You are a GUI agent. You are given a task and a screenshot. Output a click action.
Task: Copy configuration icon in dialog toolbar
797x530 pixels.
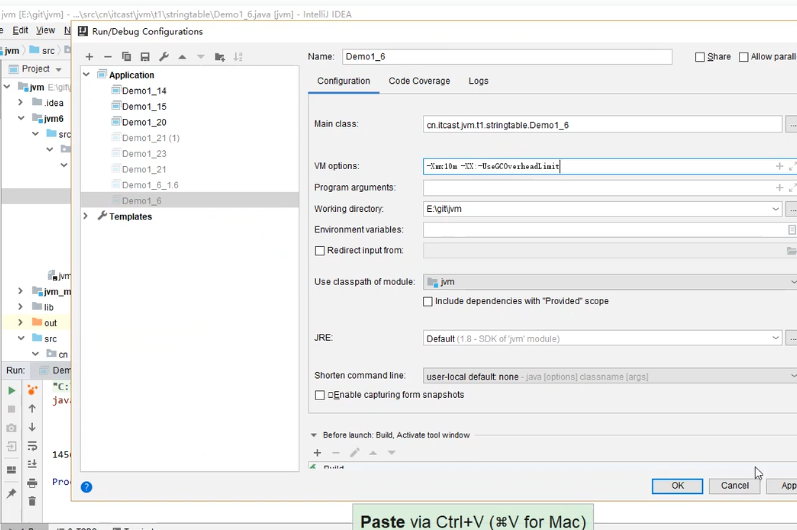click(127, 57)
